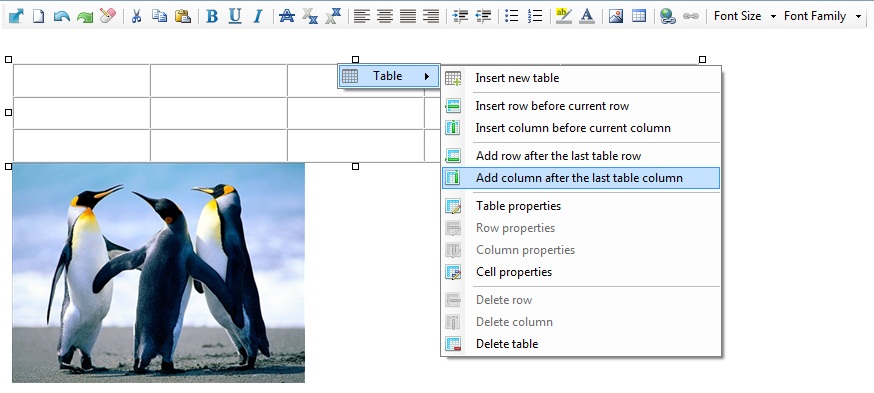Increase indent of the paragraph

[460, 16]
